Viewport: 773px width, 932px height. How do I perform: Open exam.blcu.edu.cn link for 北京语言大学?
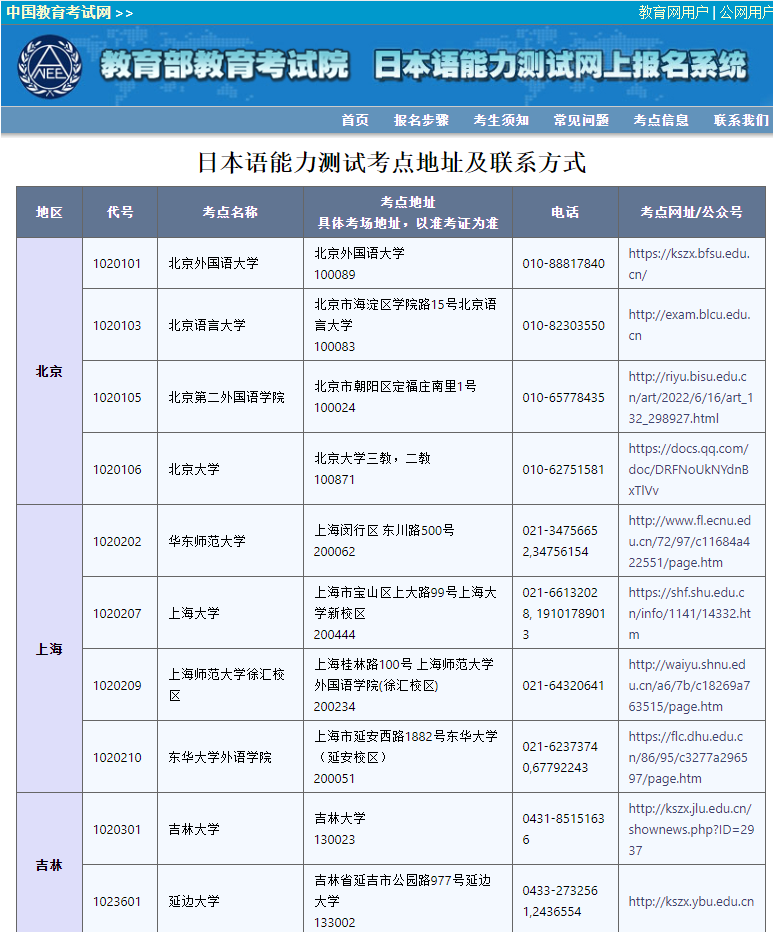689,325
